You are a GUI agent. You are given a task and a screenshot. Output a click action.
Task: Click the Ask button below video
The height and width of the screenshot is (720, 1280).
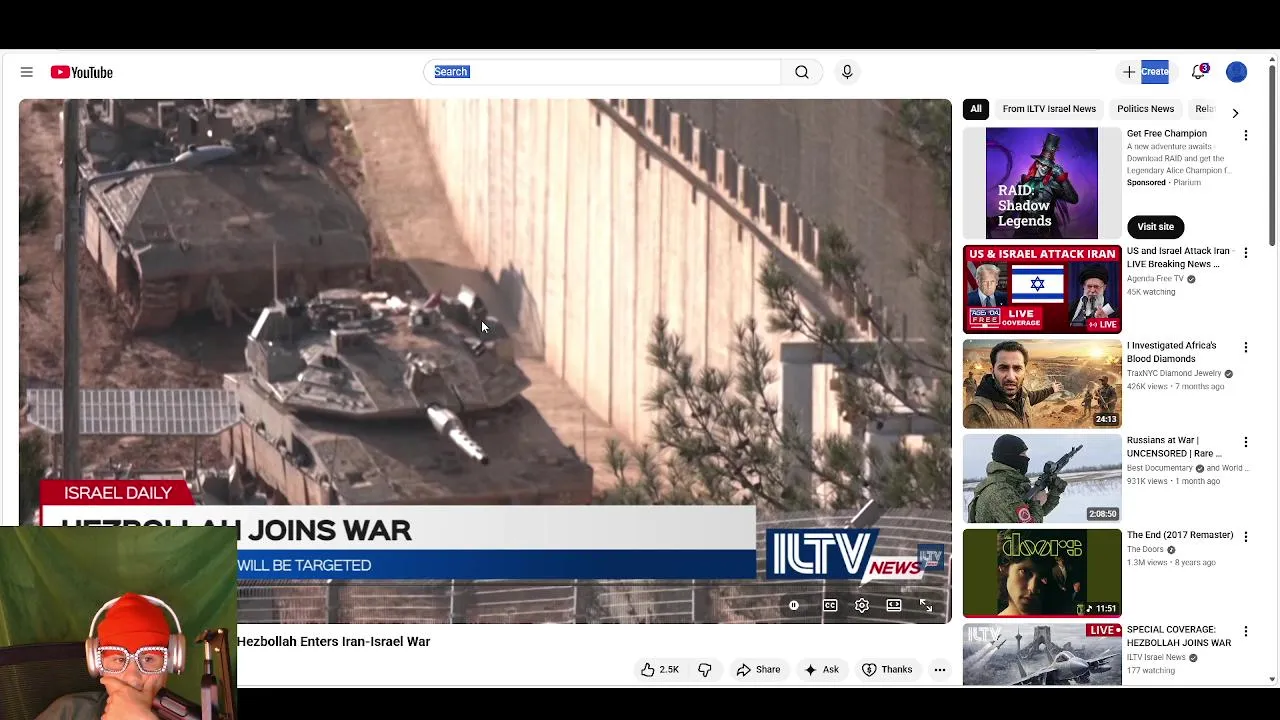click(x=822, y=670)
